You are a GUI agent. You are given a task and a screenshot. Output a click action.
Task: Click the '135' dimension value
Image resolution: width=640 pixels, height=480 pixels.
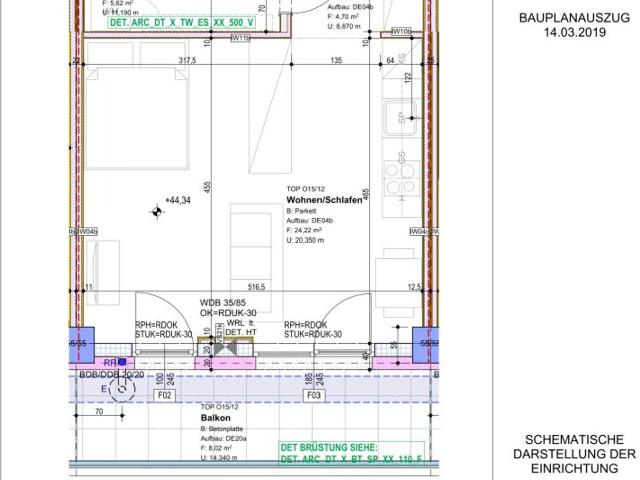[336, 60]
